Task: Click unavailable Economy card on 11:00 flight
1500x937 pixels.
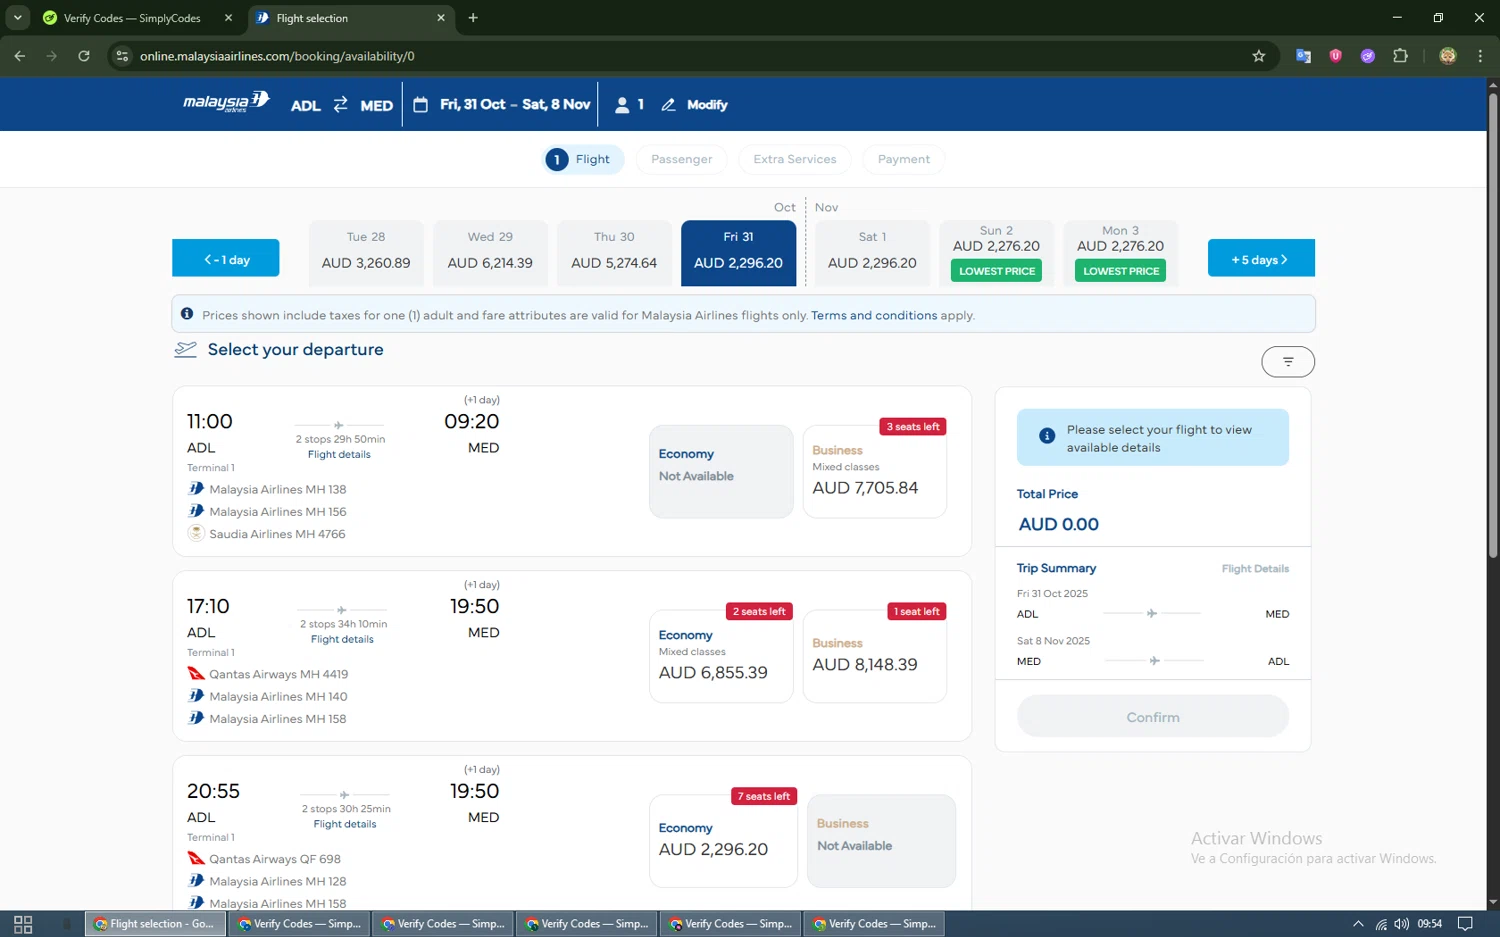Action: [721, 471]
